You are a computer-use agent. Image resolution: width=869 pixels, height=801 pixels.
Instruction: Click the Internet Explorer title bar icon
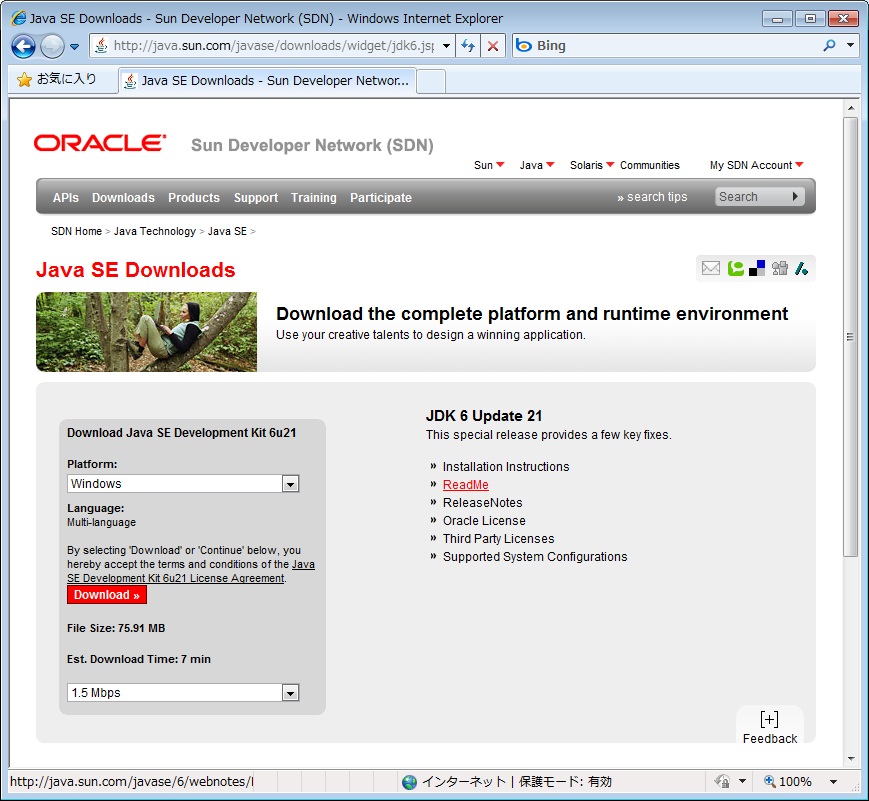point(18,18)
